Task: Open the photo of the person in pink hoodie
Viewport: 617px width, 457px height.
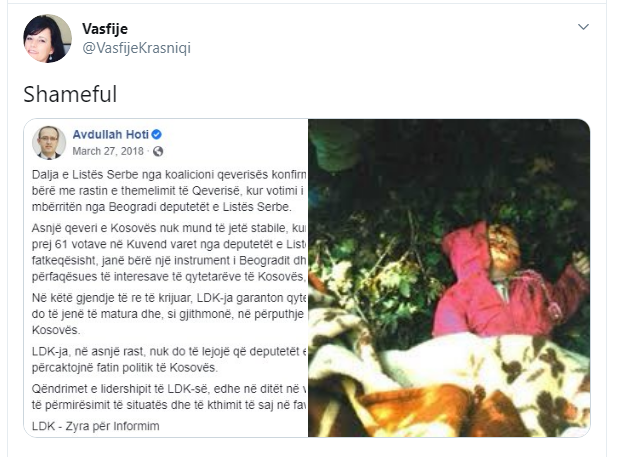Action: [449, 278]
